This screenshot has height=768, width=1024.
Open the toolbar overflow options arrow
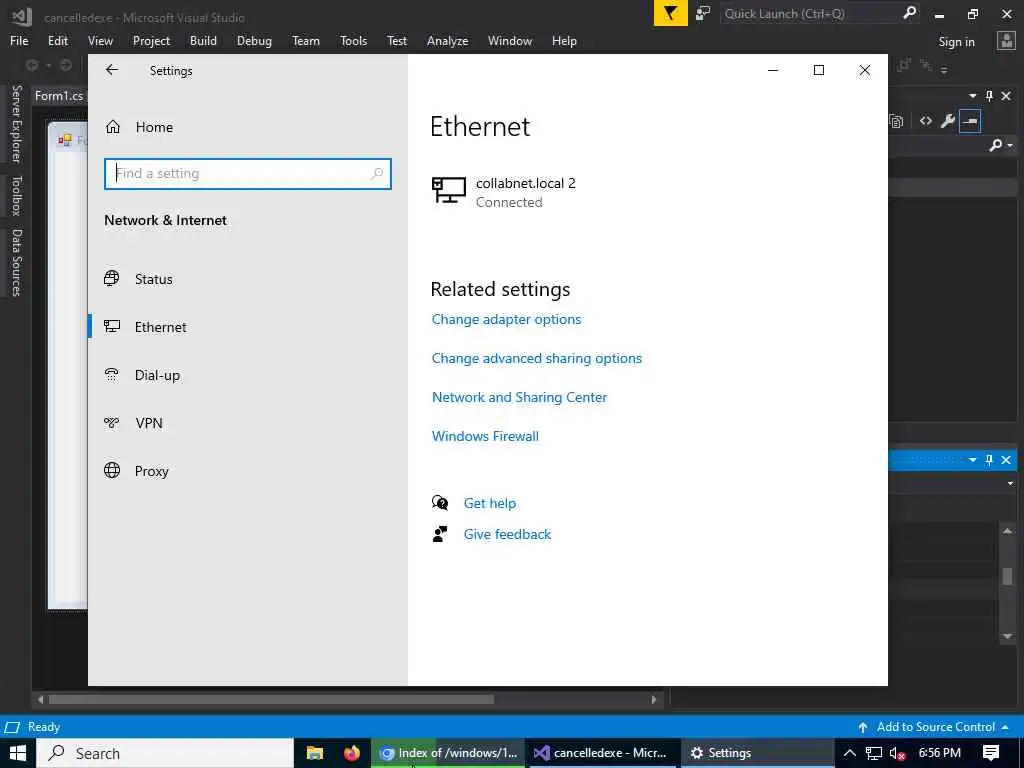(944, 69)
